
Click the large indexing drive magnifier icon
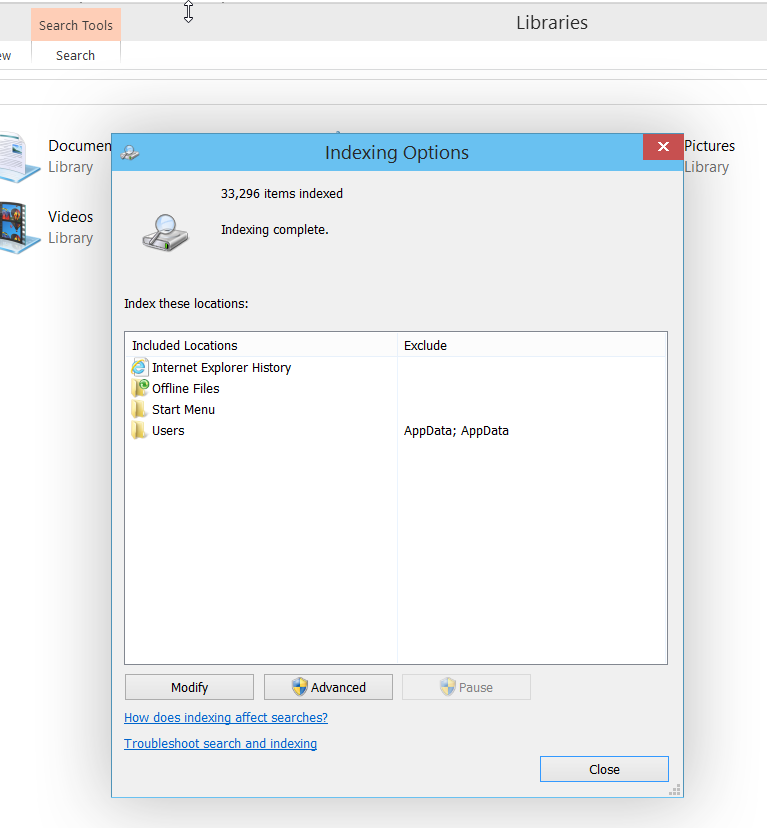pos(165,232)
